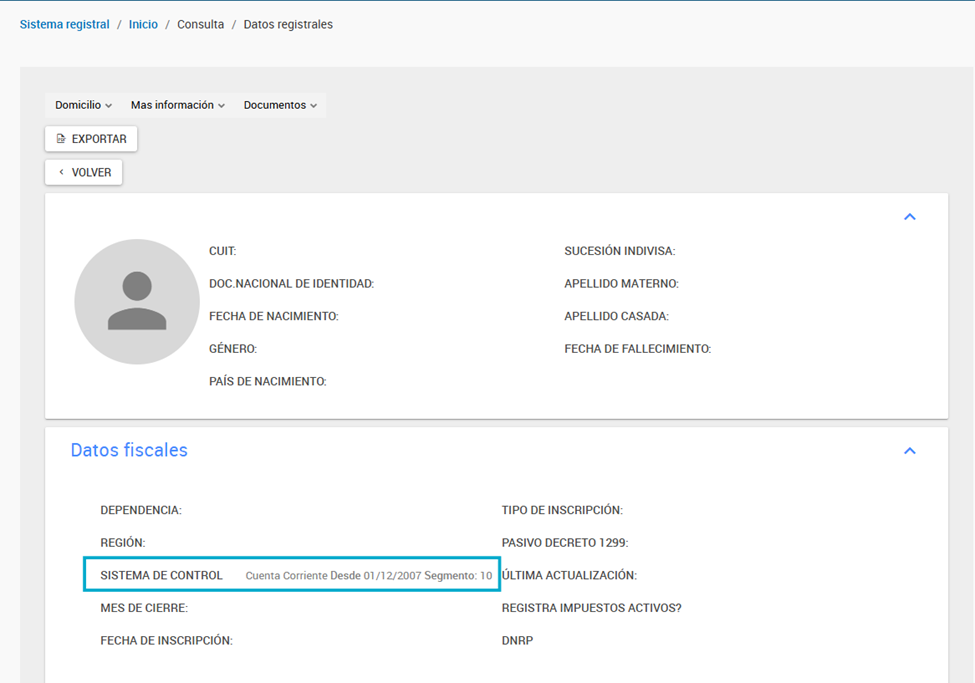Click the Tipo de Inscripción field
This screenshot has width=975, height=683.
coord(561,510)
